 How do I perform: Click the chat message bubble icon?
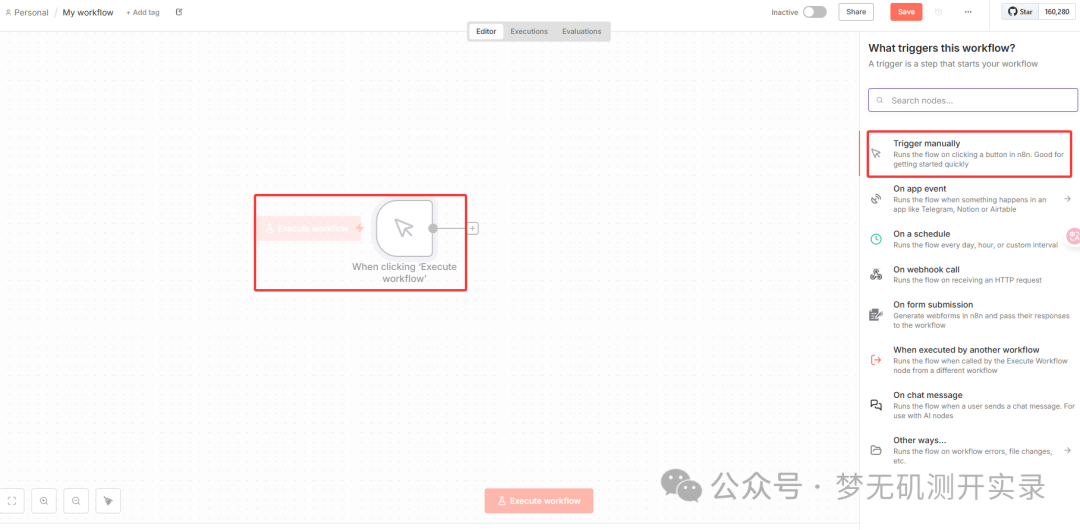click(x=876, y=405)
